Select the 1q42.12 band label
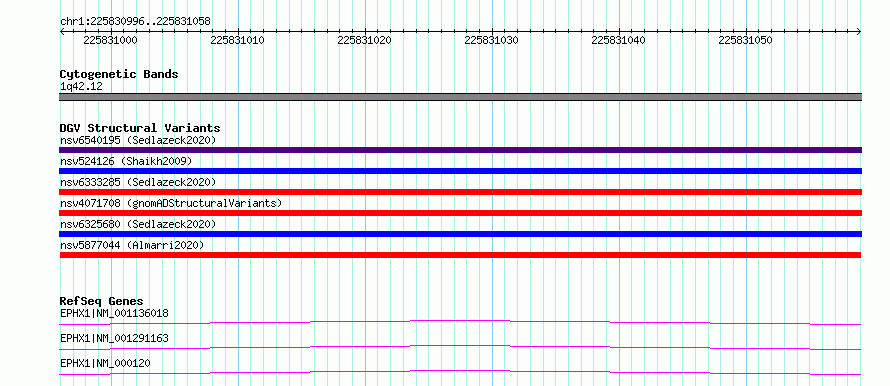 click(x=81, y=87)
